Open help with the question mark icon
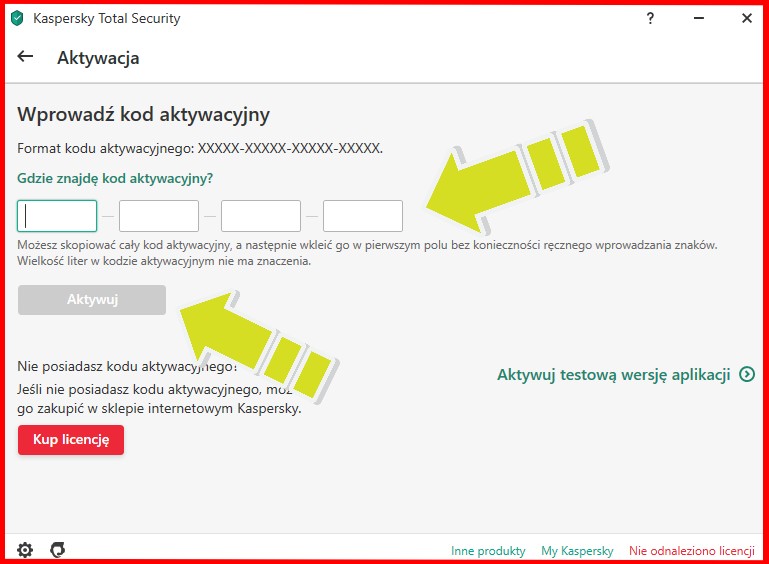 [x=650, y=19]
